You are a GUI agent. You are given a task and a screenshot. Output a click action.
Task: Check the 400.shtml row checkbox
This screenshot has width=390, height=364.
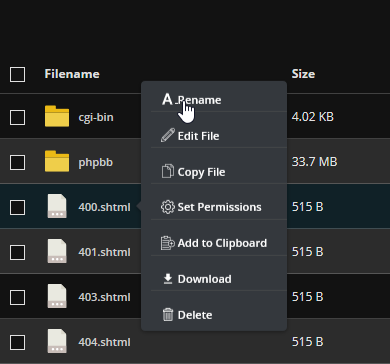(17, 207)
